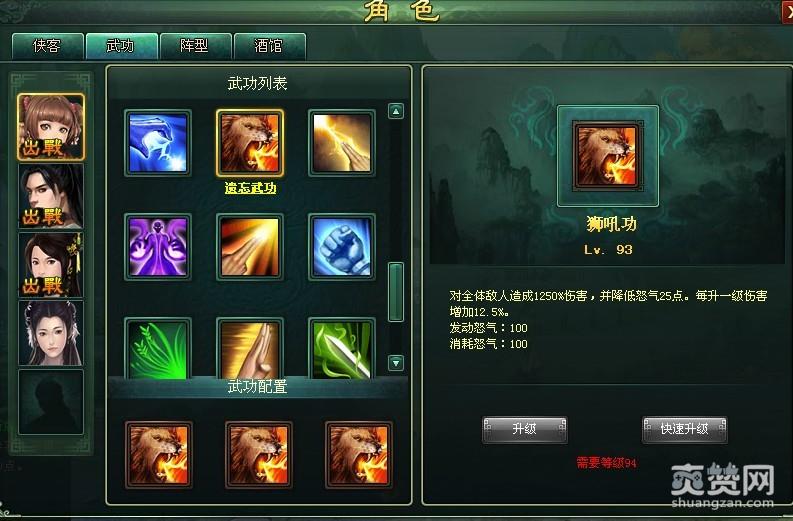The height and width of the screenshot is (521, 793).
Task: Pick the blue fist skill icon
Action: (x=342, y=247)
